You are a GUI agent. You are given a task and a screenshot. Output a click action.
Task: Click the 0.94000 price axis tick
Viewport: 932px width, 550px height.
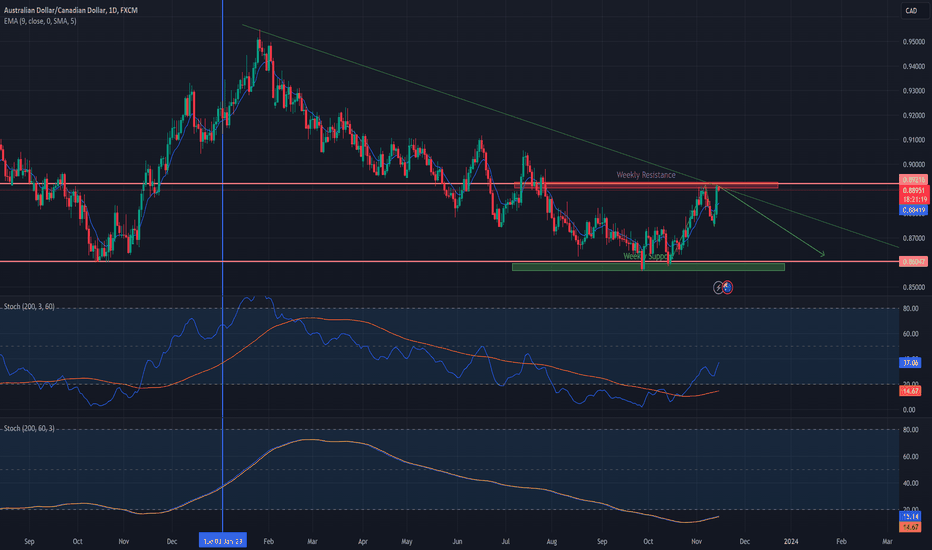coord(914,67)
